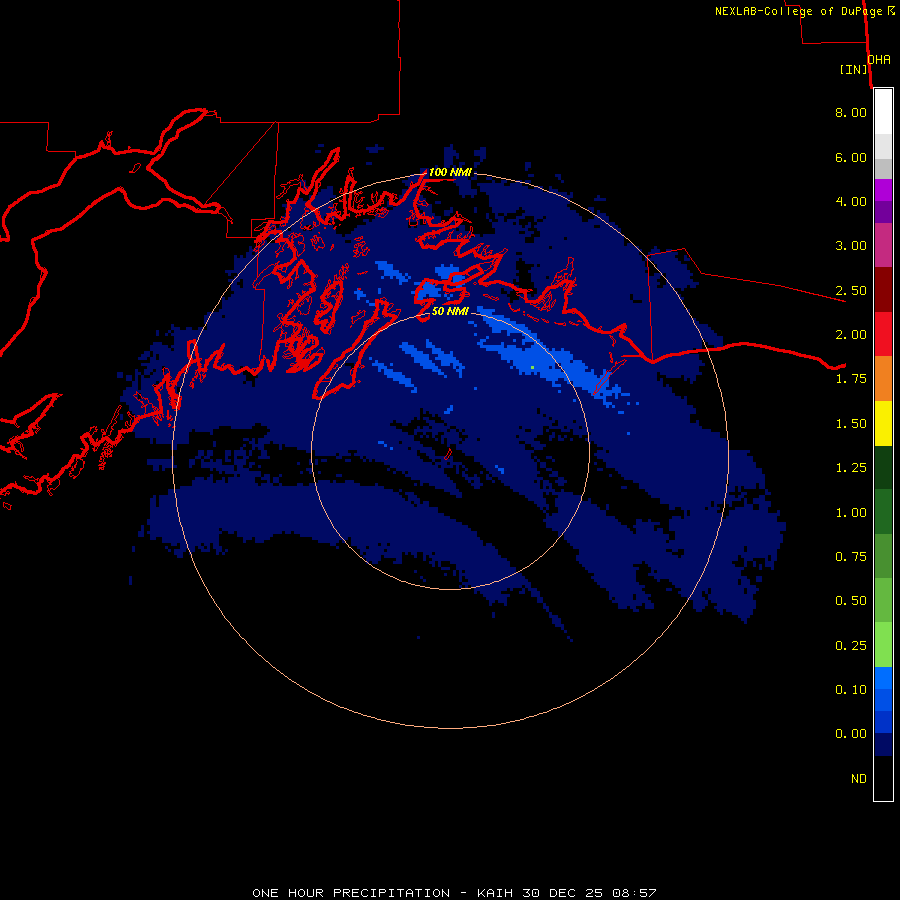
Task: Select the 0.75 legend value
Action: click(x=851, y=557)
